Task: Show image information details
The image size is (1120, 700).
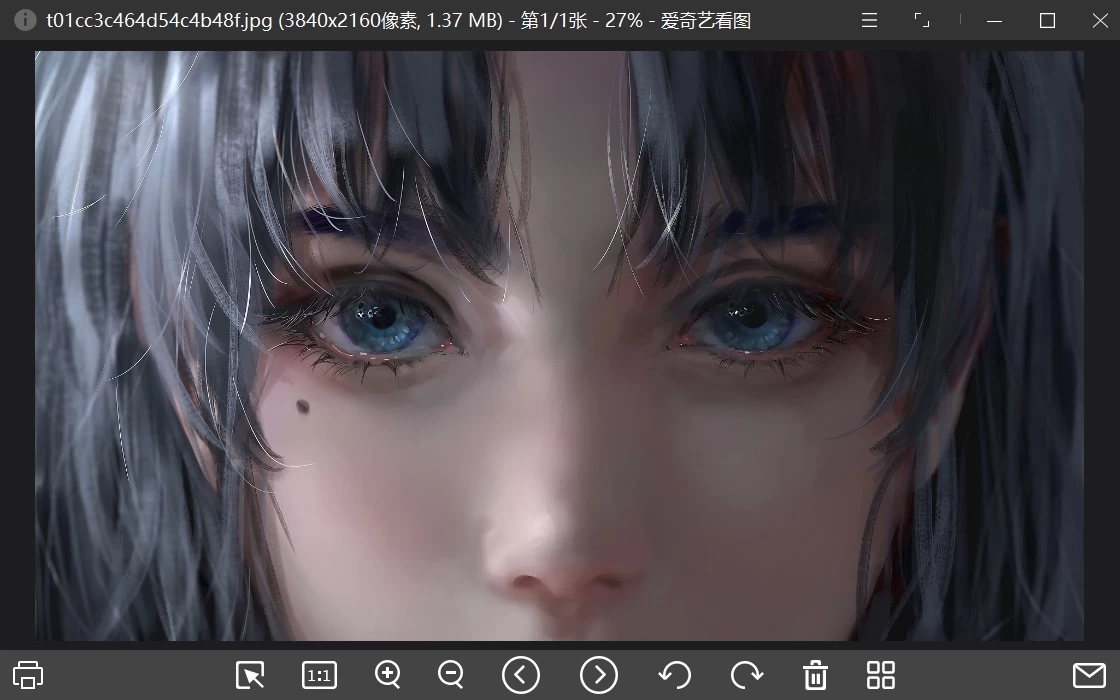Action: click(24, 19)
